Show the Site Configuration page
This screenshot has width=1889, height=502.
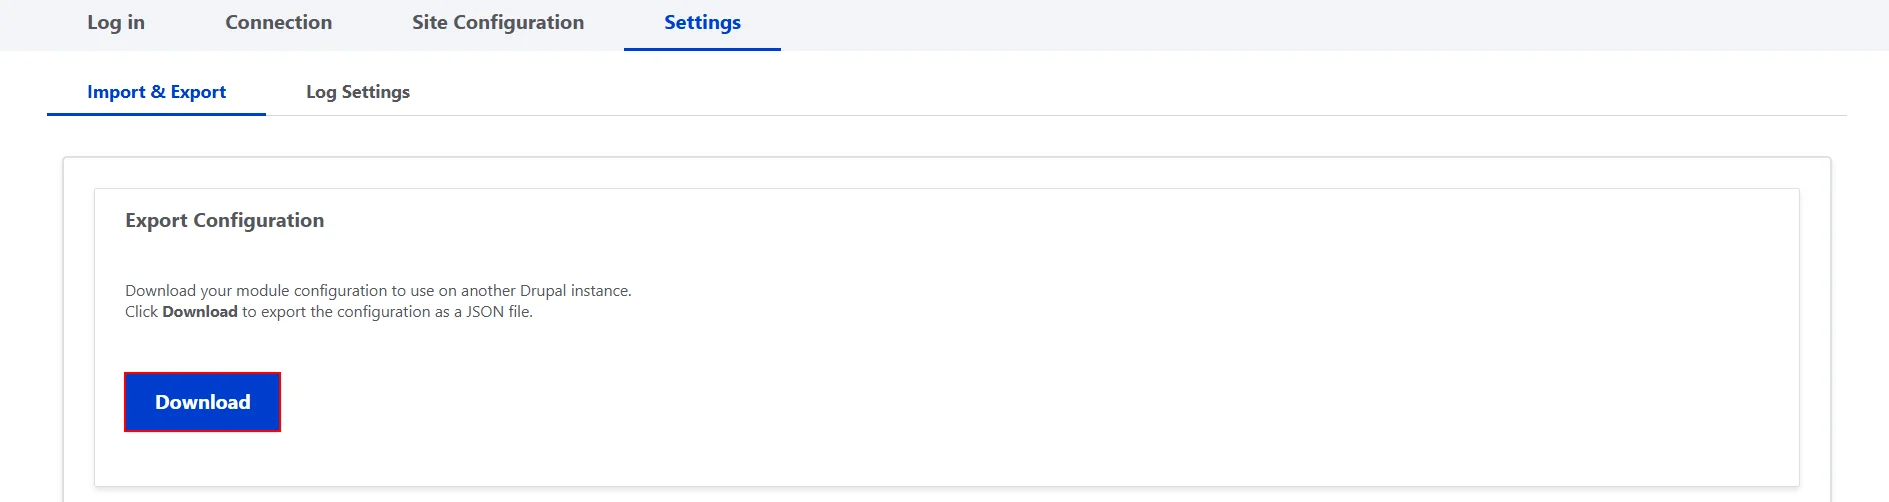[x=498, y=23]
